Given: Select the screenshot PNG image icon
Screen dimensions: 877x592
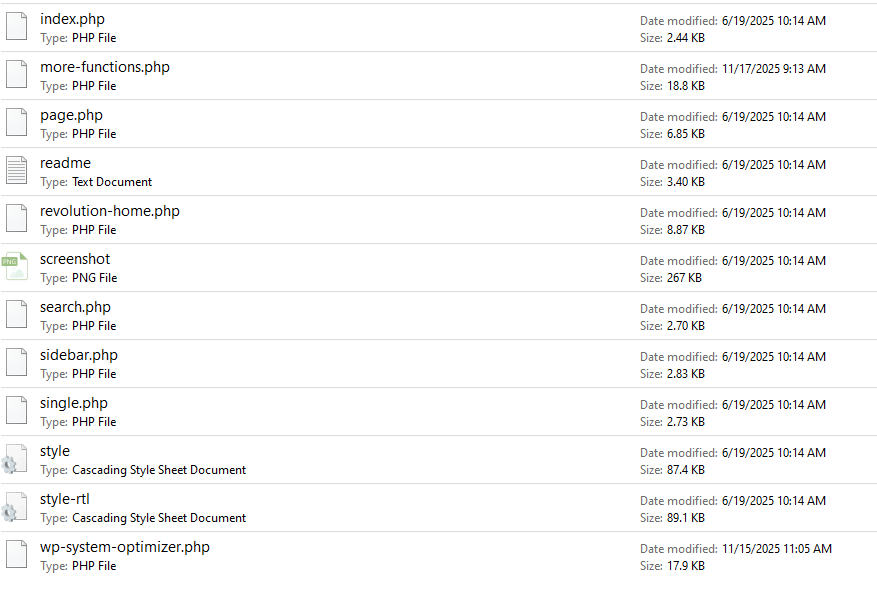Looking at the screenshot, I should pos(16,267).
